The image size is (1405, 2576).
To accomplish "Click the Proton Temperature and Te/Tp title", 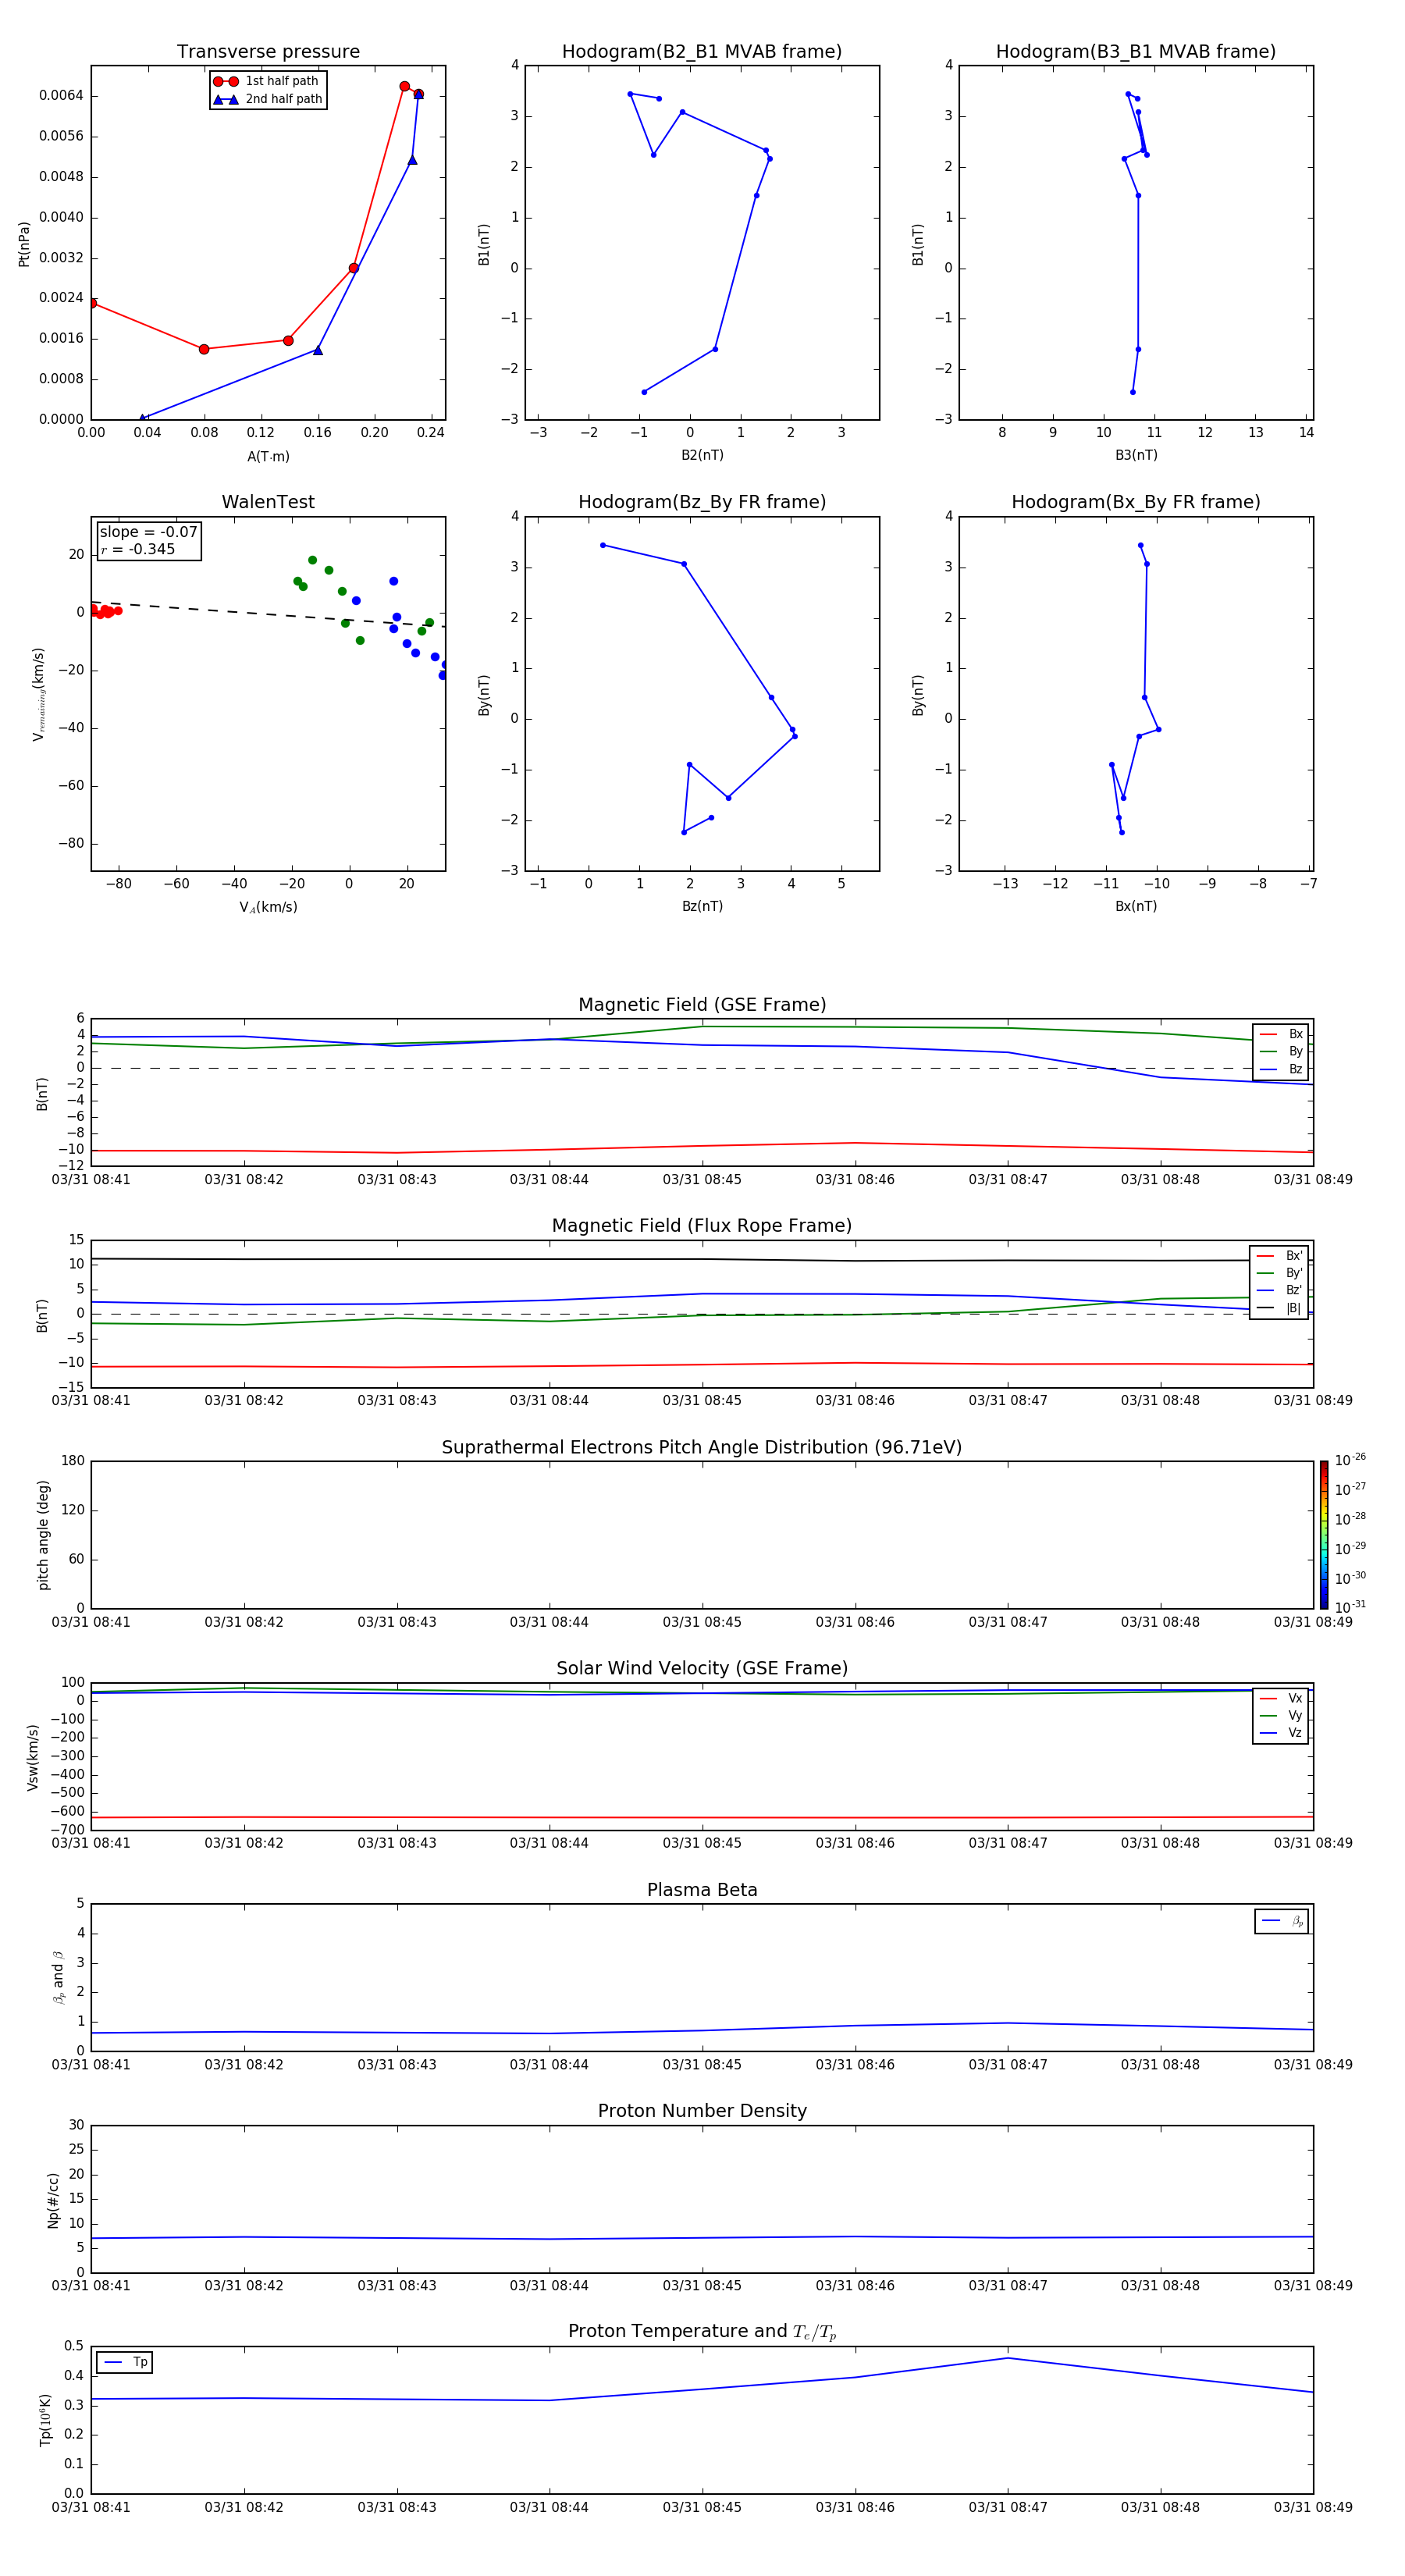I will click(x=702, y=2331).
